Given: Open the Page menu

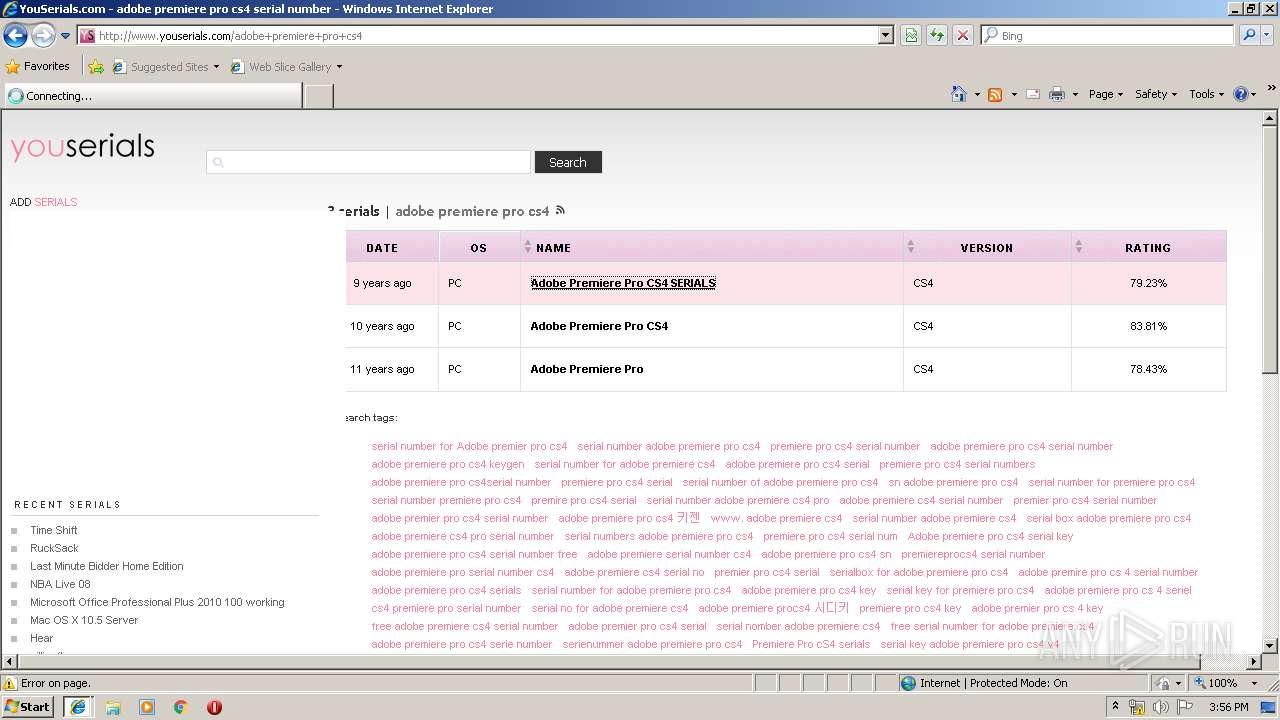Looking at the screenshot, I should point(1105,94).
